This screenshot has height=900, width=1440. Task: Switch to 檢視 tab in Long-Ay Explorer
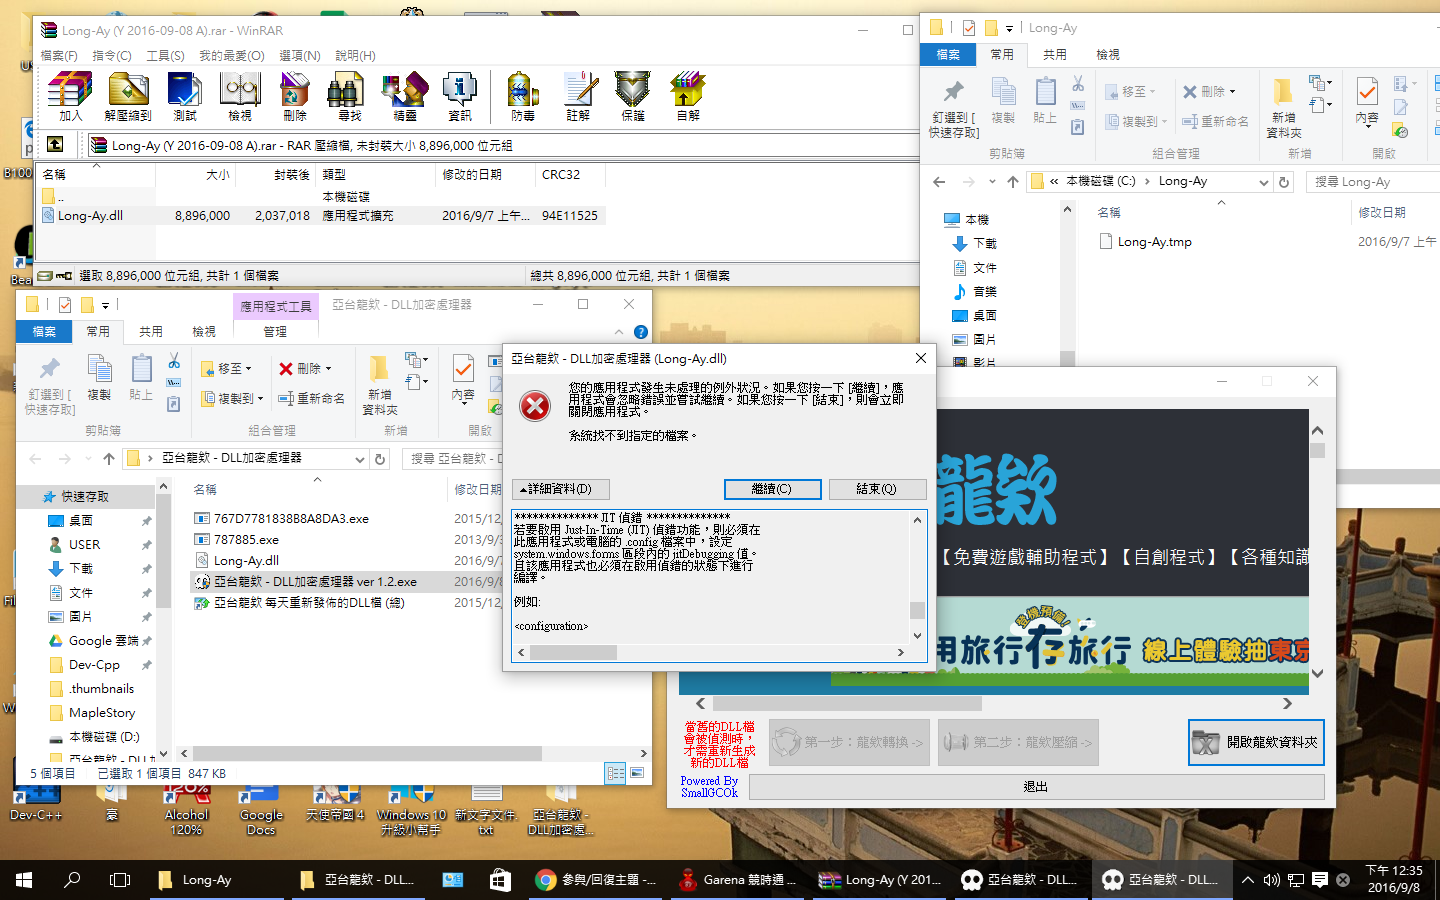[x=1108, y=54]
